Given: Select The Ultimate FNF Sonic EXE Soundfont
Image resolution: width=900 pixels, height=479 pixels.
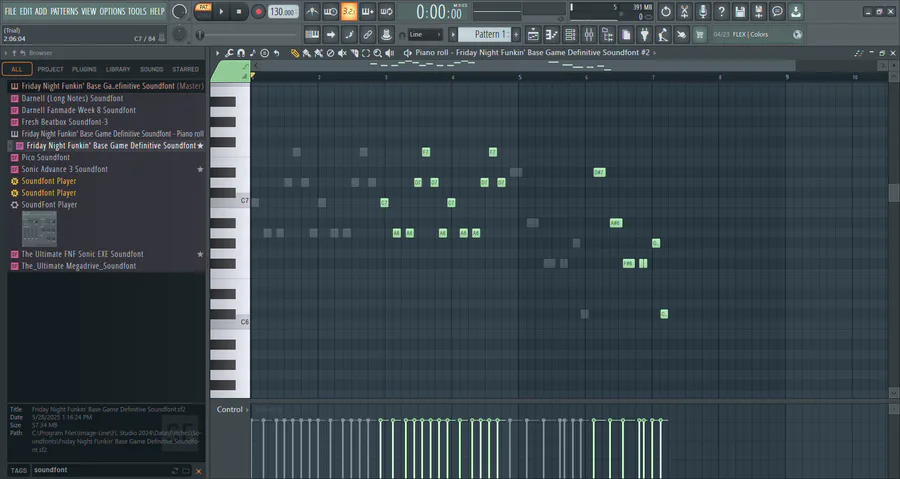Looking at the screenshot, I should [82, 254].
